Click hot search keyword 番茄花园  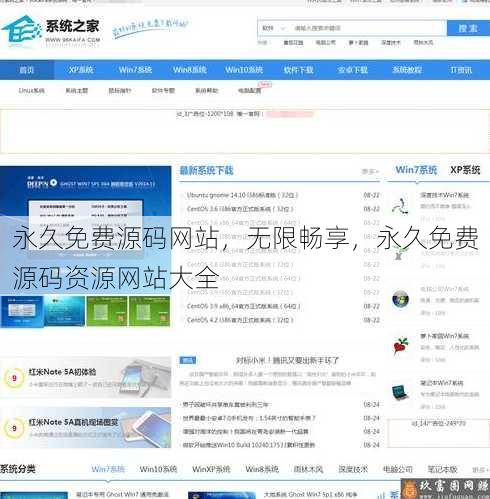(293, 43)
